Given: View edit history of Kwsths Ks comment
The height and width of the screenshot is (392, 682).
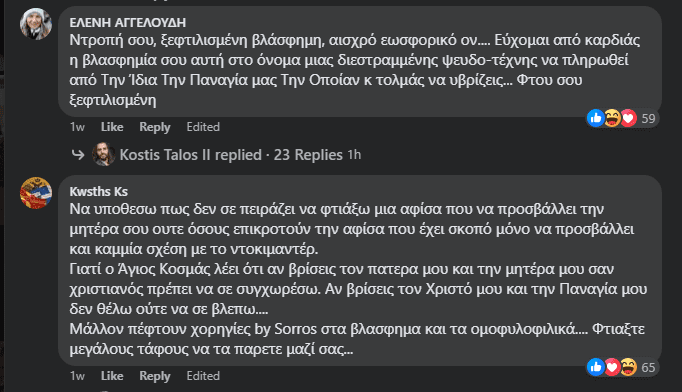Looking at the screenshot, I should pos(203,375).
